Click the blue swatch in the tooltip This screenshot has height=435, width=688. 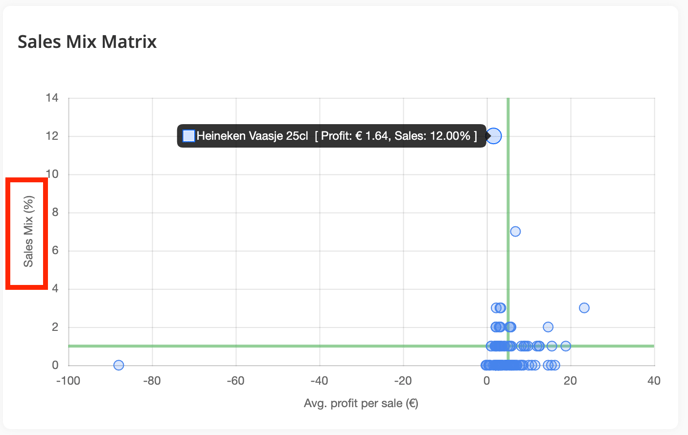(x=189, y=136)
